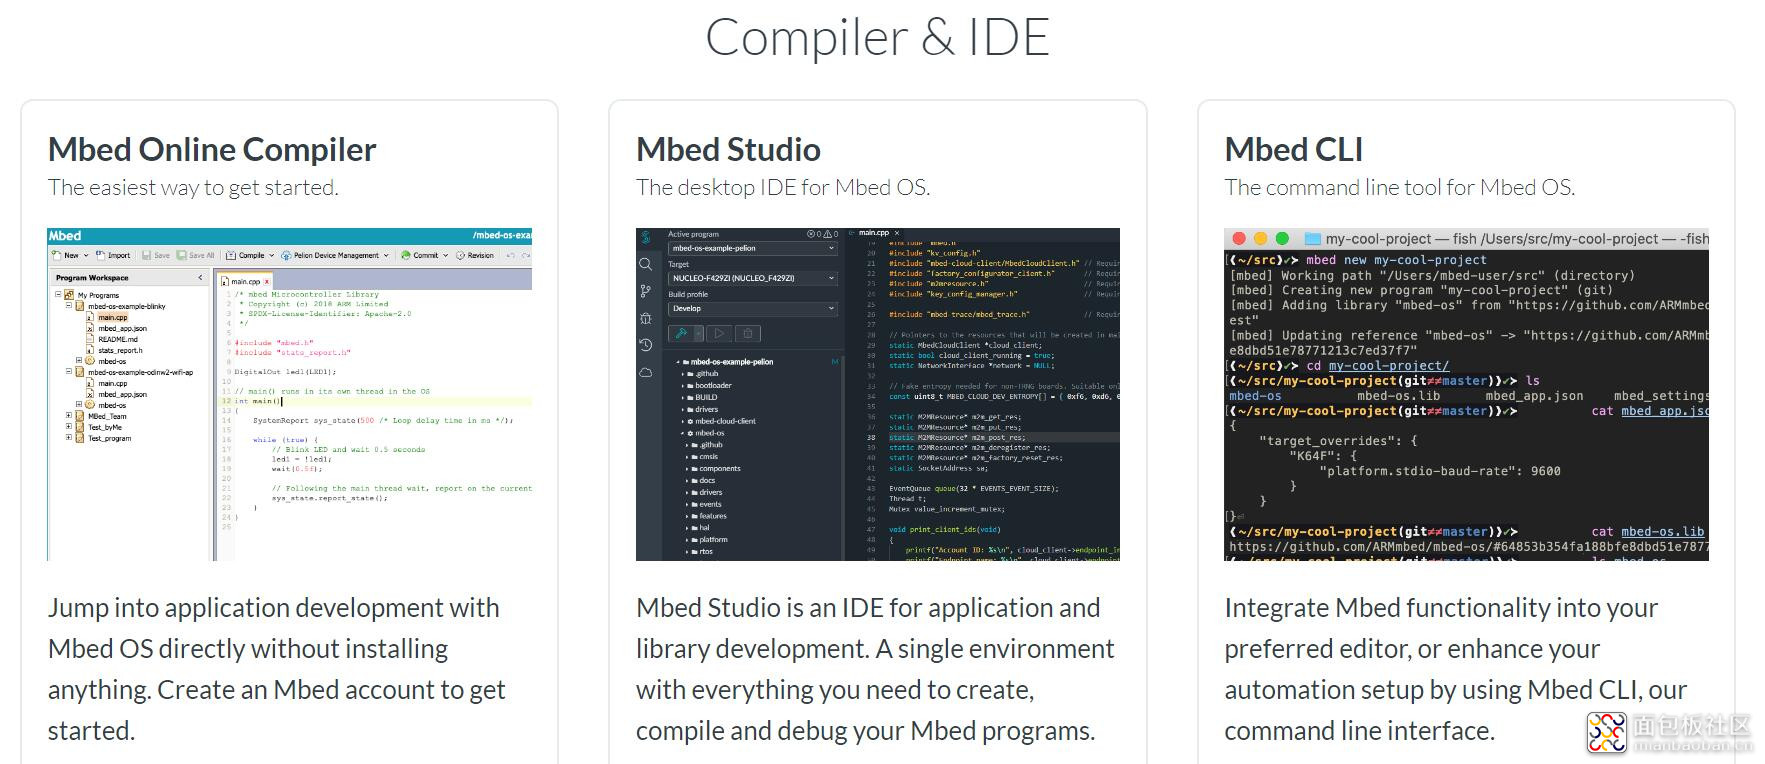Open the history clock icon in Mbed Studio
The height and width of the screenshot is (764, 1765).
(x=646, y=345)
